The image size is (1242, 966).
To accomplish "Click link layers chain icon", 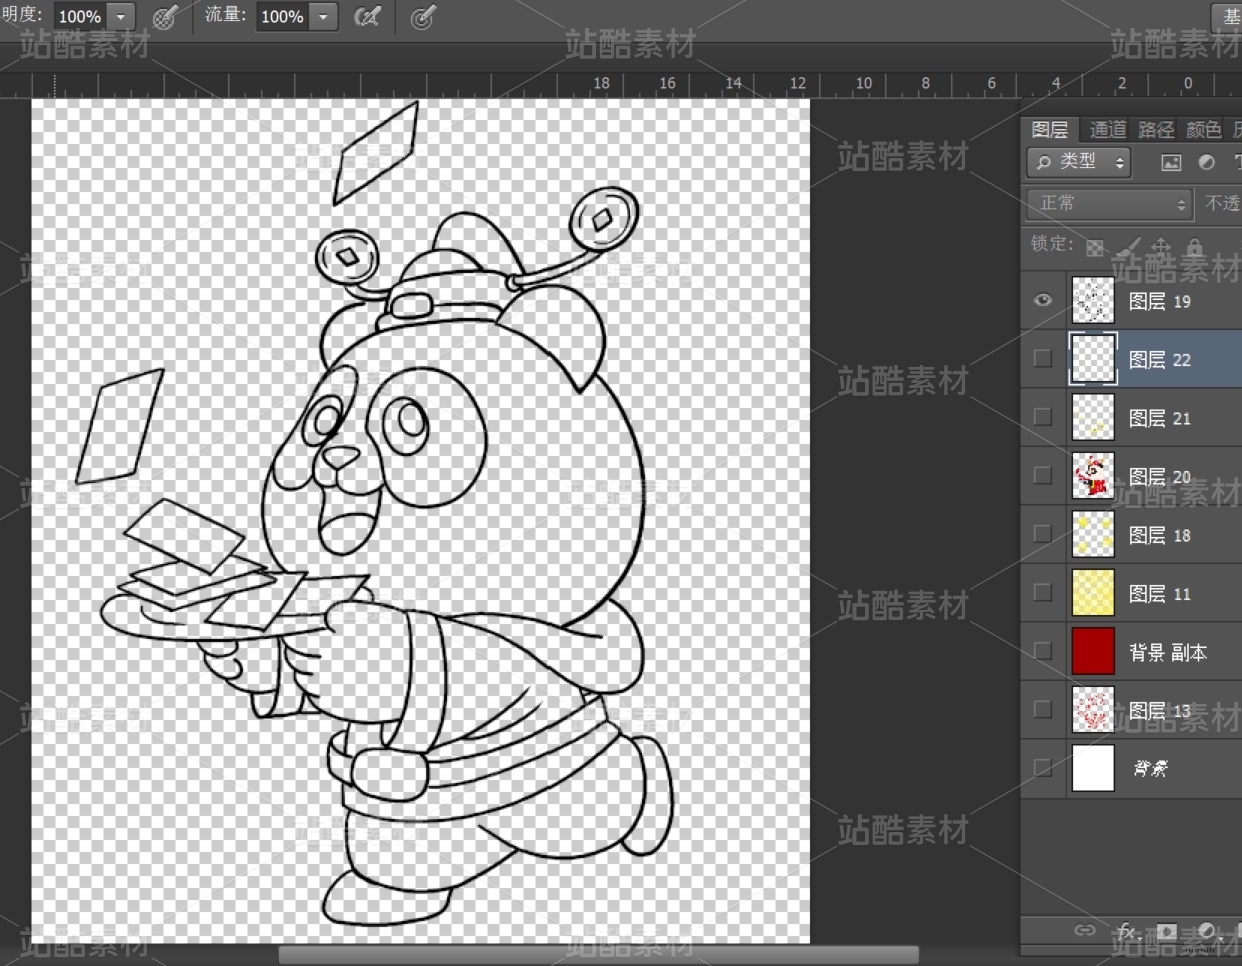I will 1085,930.
